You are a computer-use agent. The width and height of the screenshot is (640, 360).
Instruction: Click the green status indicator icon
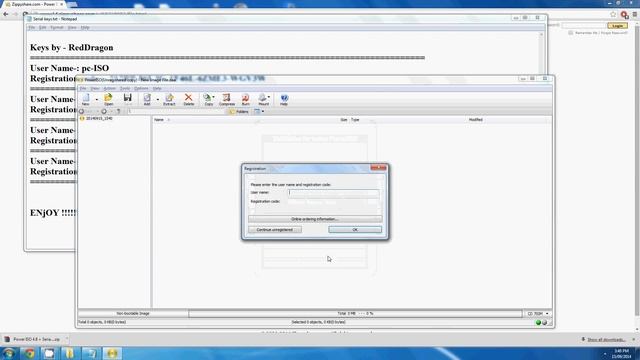pos(538,322)
